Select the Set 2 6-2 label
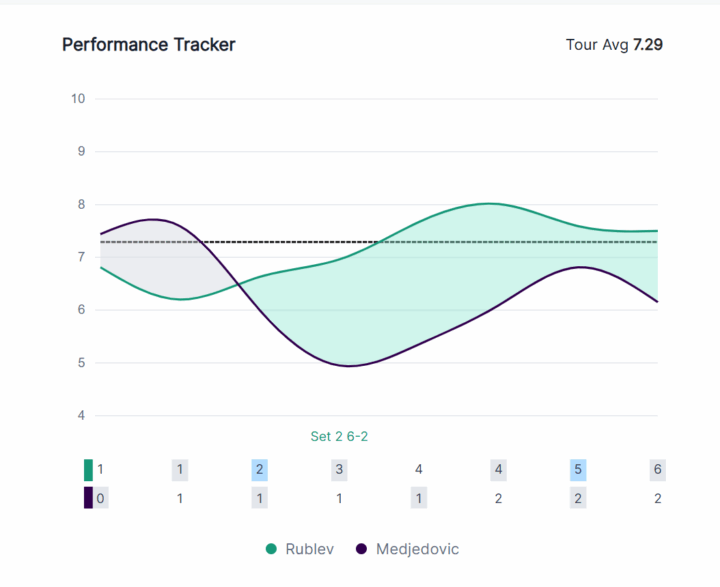Viewport: 720px width, 587px height. tap(340, 436)
